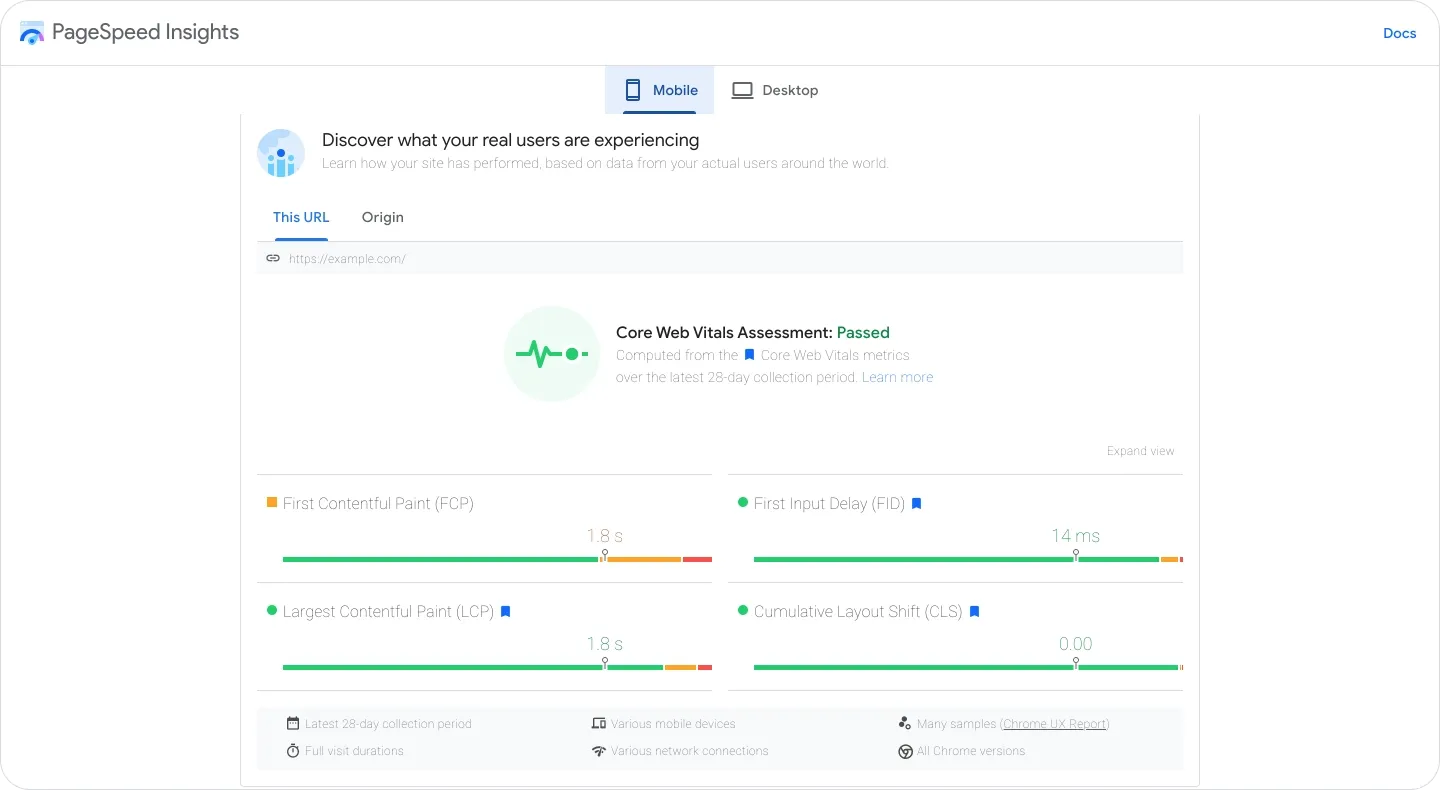Click the Latest 28-day collection period text
The height and width of the screenshot is (790, 1440).
pos(388,724)
